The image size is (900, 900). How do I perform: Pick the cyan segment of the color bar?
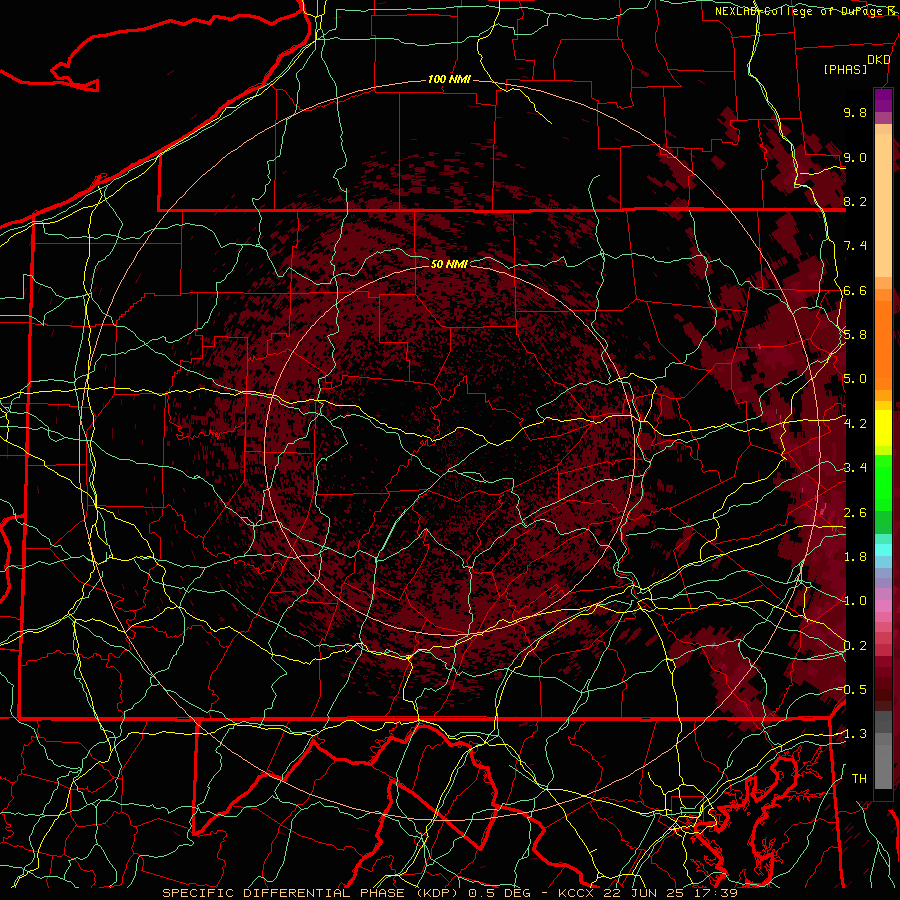click(883, 549)
